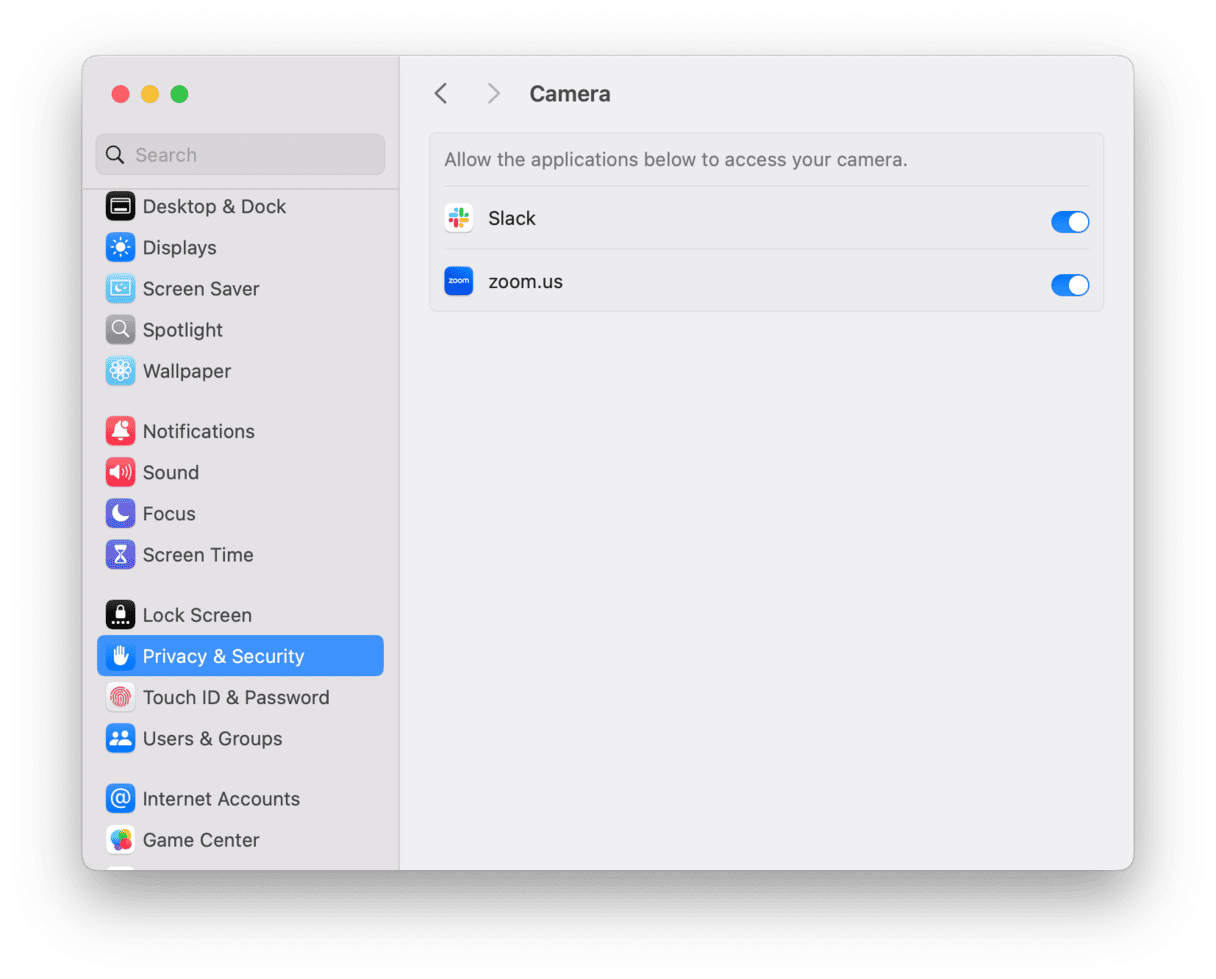Open Notifications settings
1216x979 pixels.
(240, 431)
